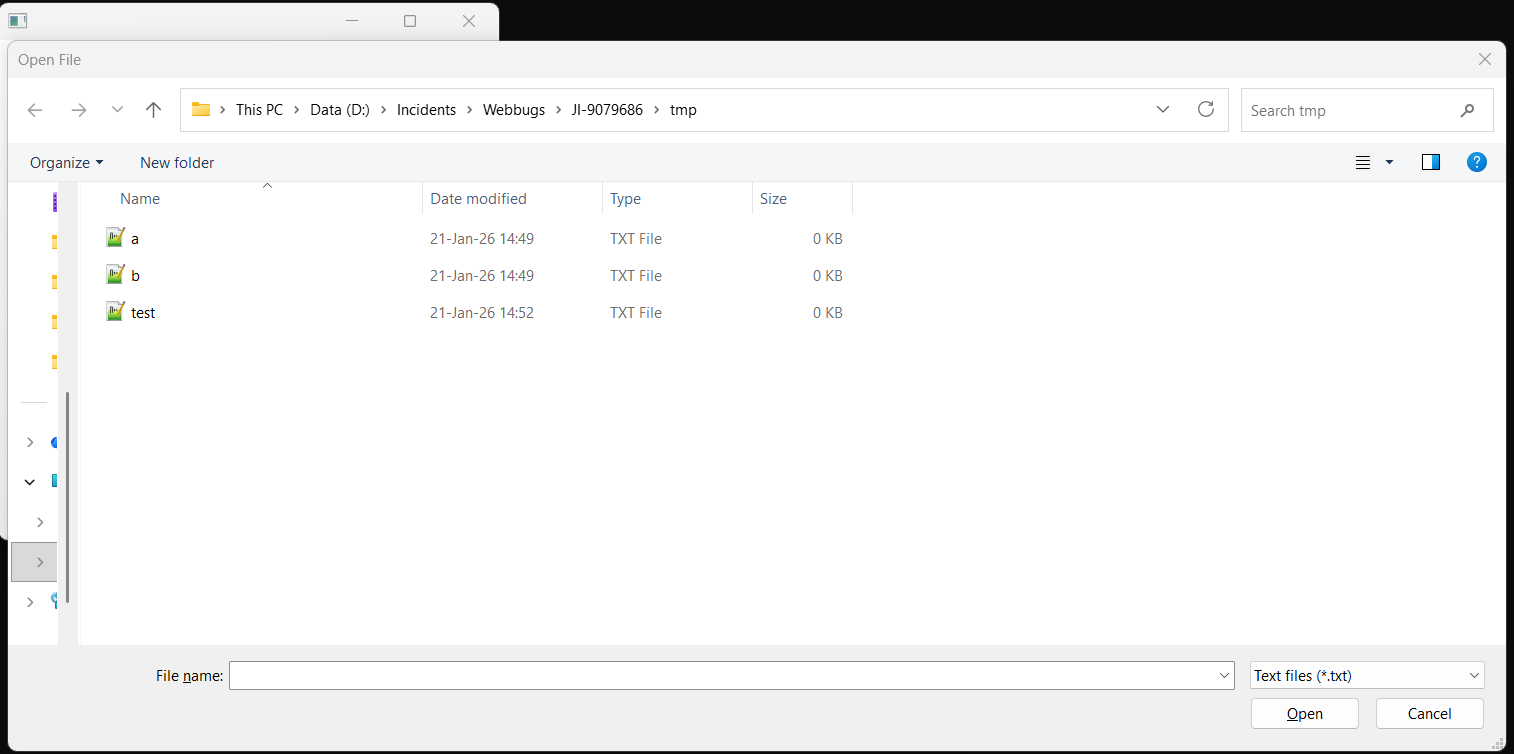Click TXT File type of file a
The height and width of the screenshot is (754, 1514).
[636, 239]
